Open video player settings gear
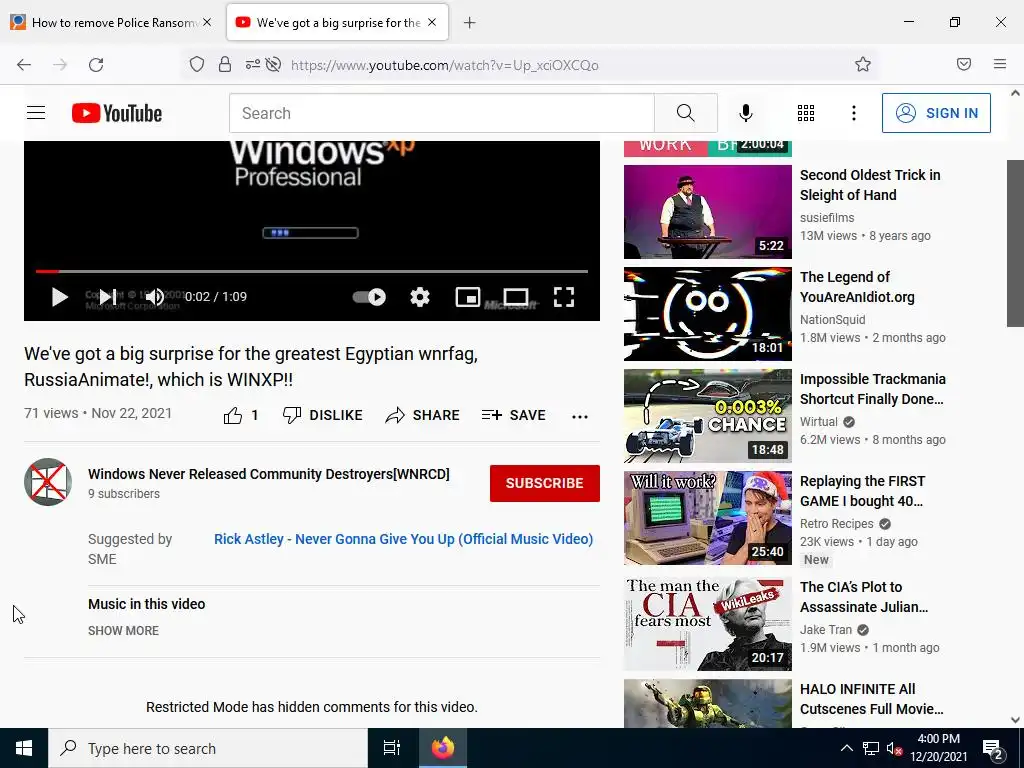The width and height of the screenshot is (1024, 768). [x=420, y=297]
